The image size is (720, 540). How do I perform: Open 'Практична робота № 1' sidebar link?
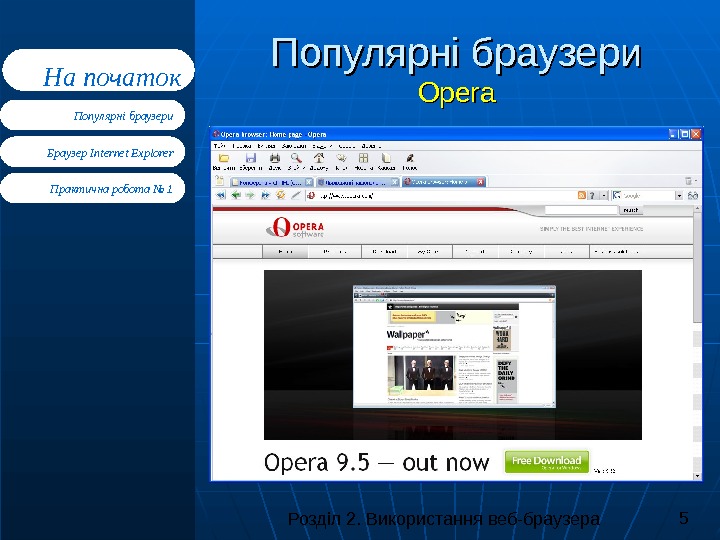93,188
